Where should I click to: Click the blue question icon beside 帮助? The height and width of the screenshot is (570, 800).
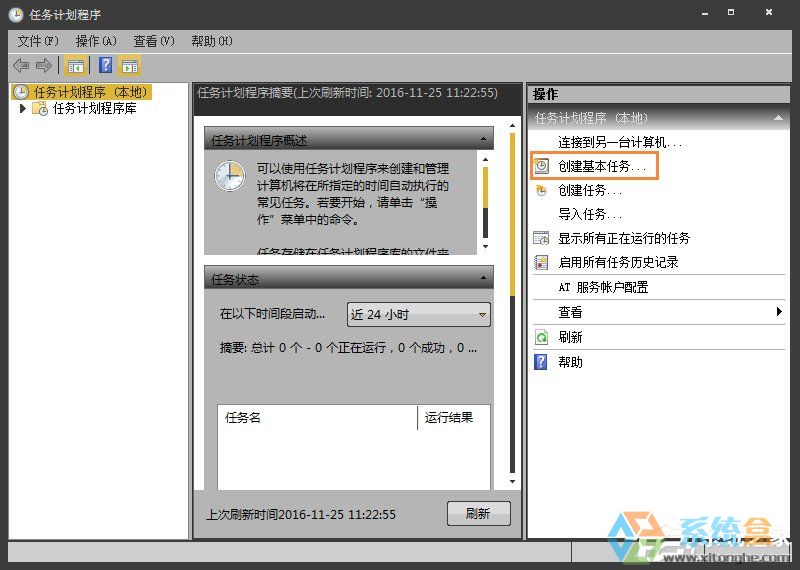coord(540,362)
